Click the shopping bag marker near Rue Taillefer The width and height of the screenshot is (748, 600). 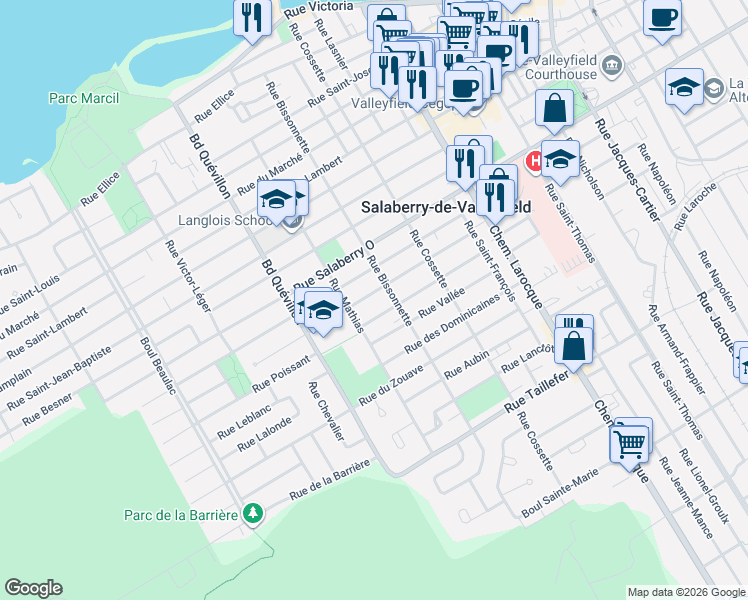pos(574,347)
